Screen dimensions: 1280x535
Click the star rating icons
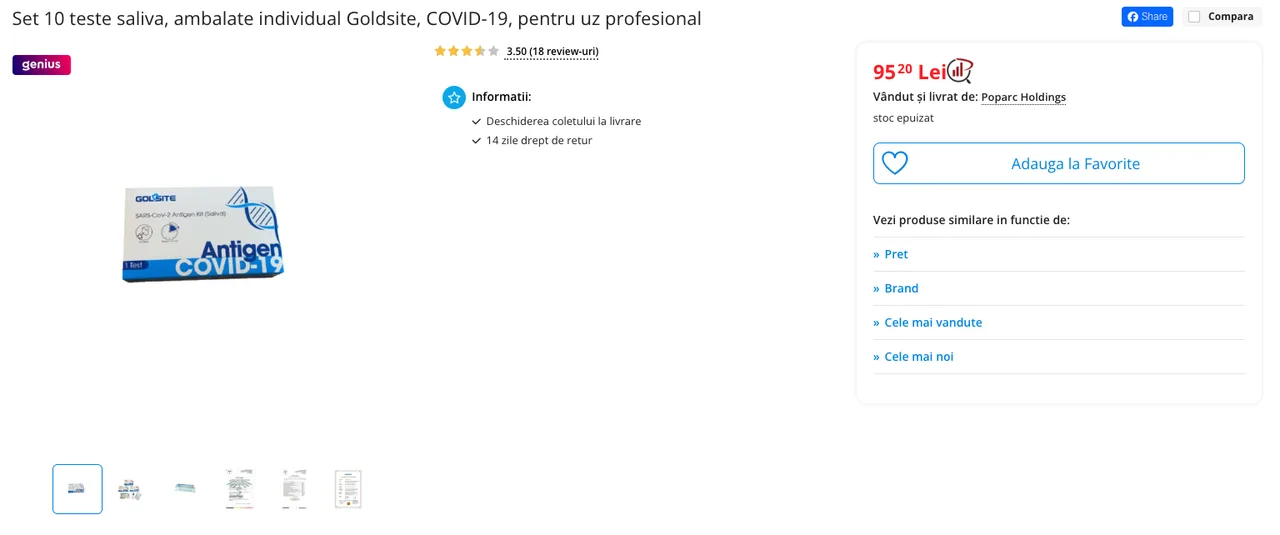click(x=466, y=51)
